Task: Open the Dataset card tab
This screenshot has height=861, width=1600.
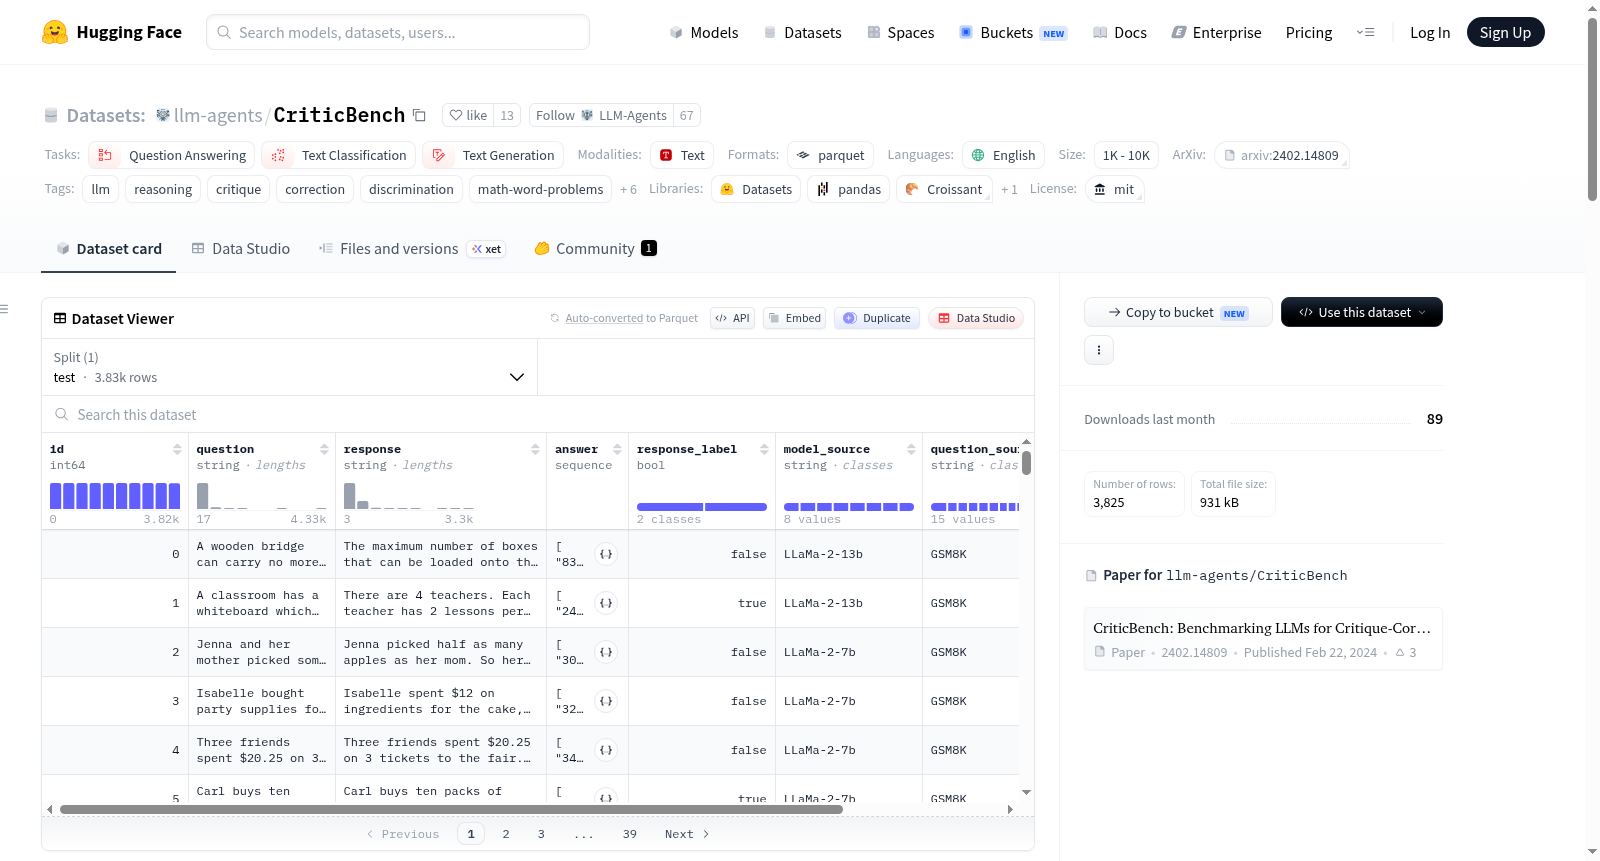Action: pos(109,248)
